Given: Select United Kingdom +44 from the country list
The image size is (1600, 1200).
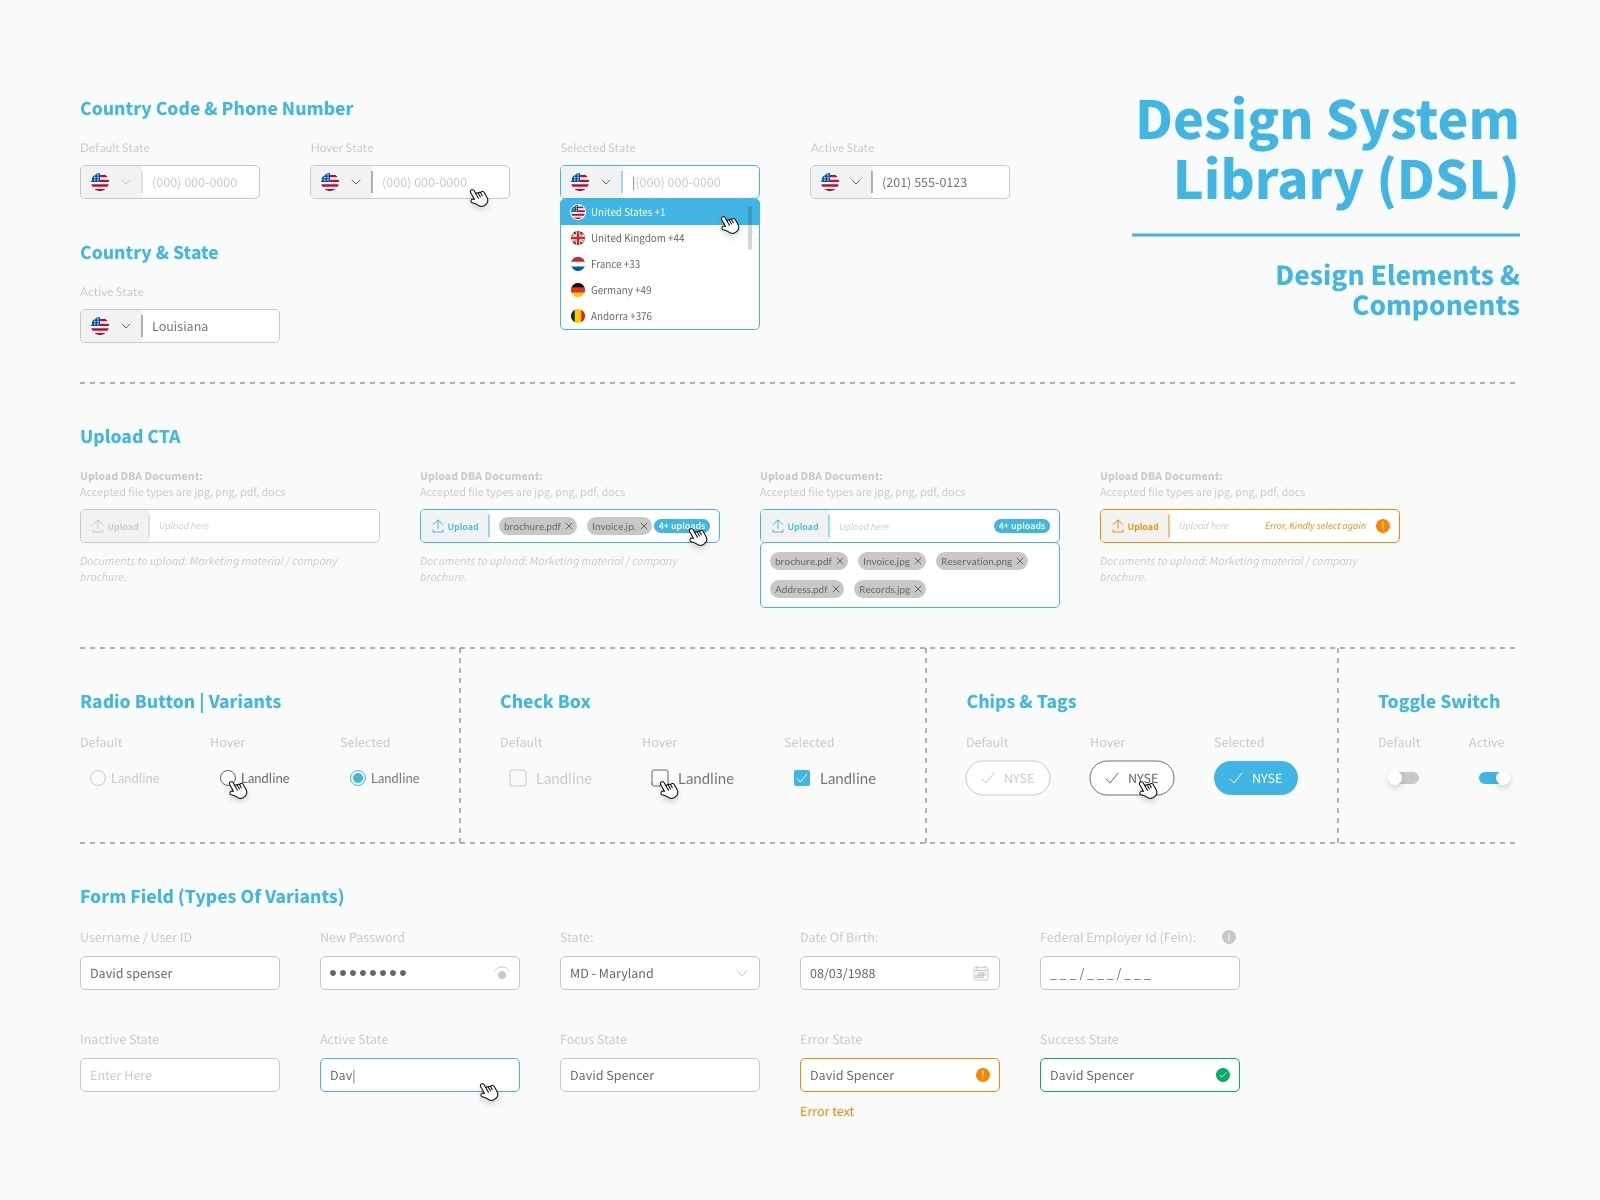Looking at the screenshot, I should pyautogui.click(x=638, y=238).
